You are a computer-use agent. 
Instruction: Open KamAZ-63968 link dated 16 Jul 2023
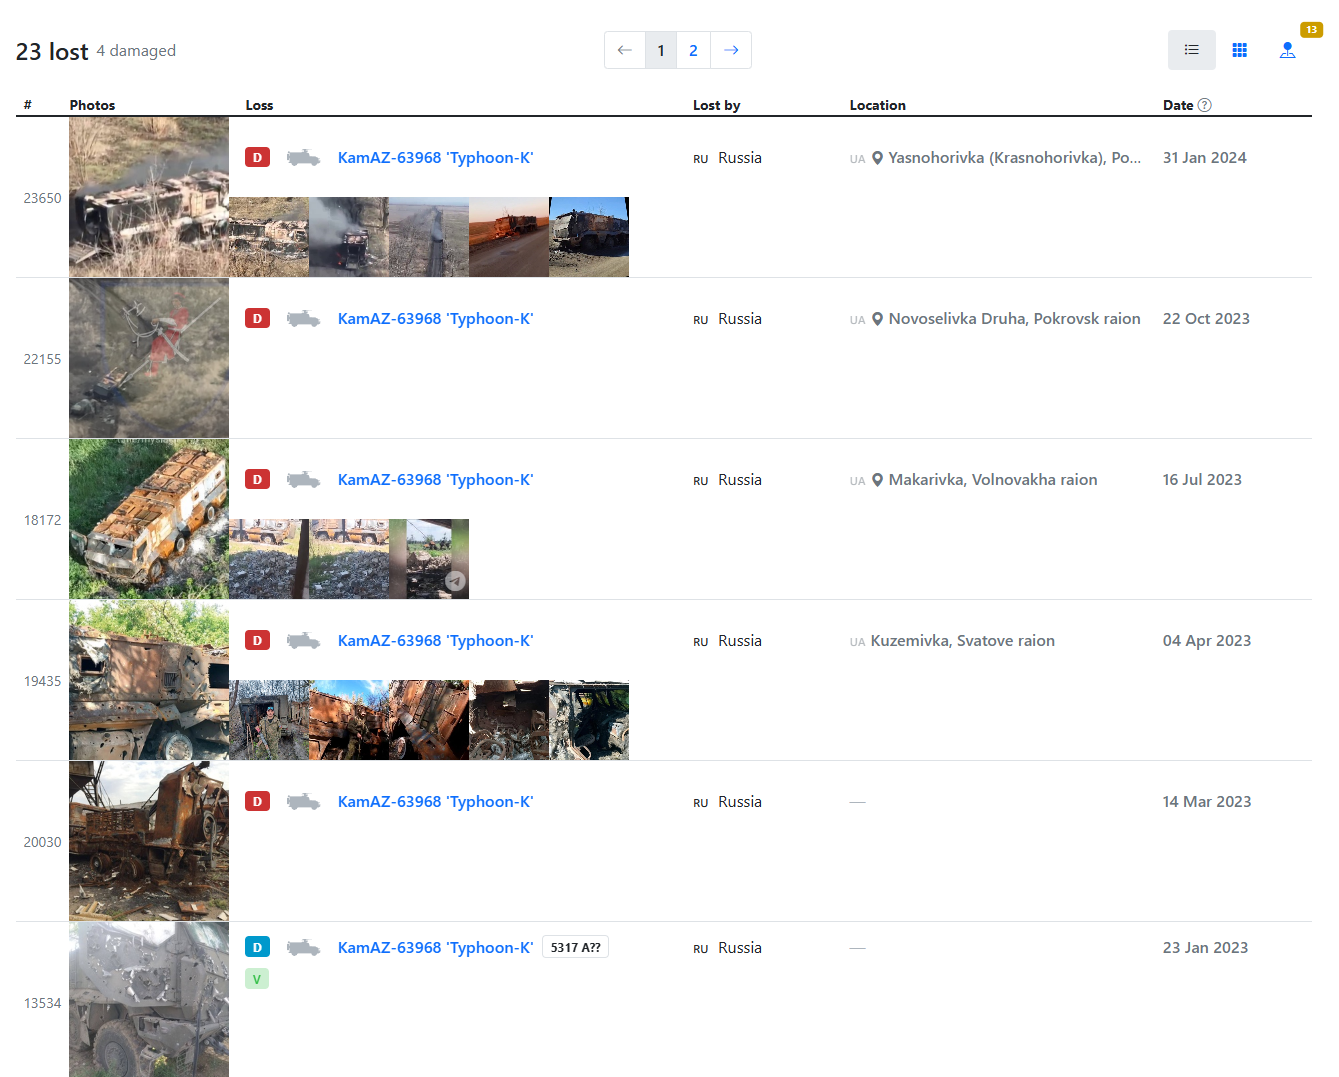435,480
